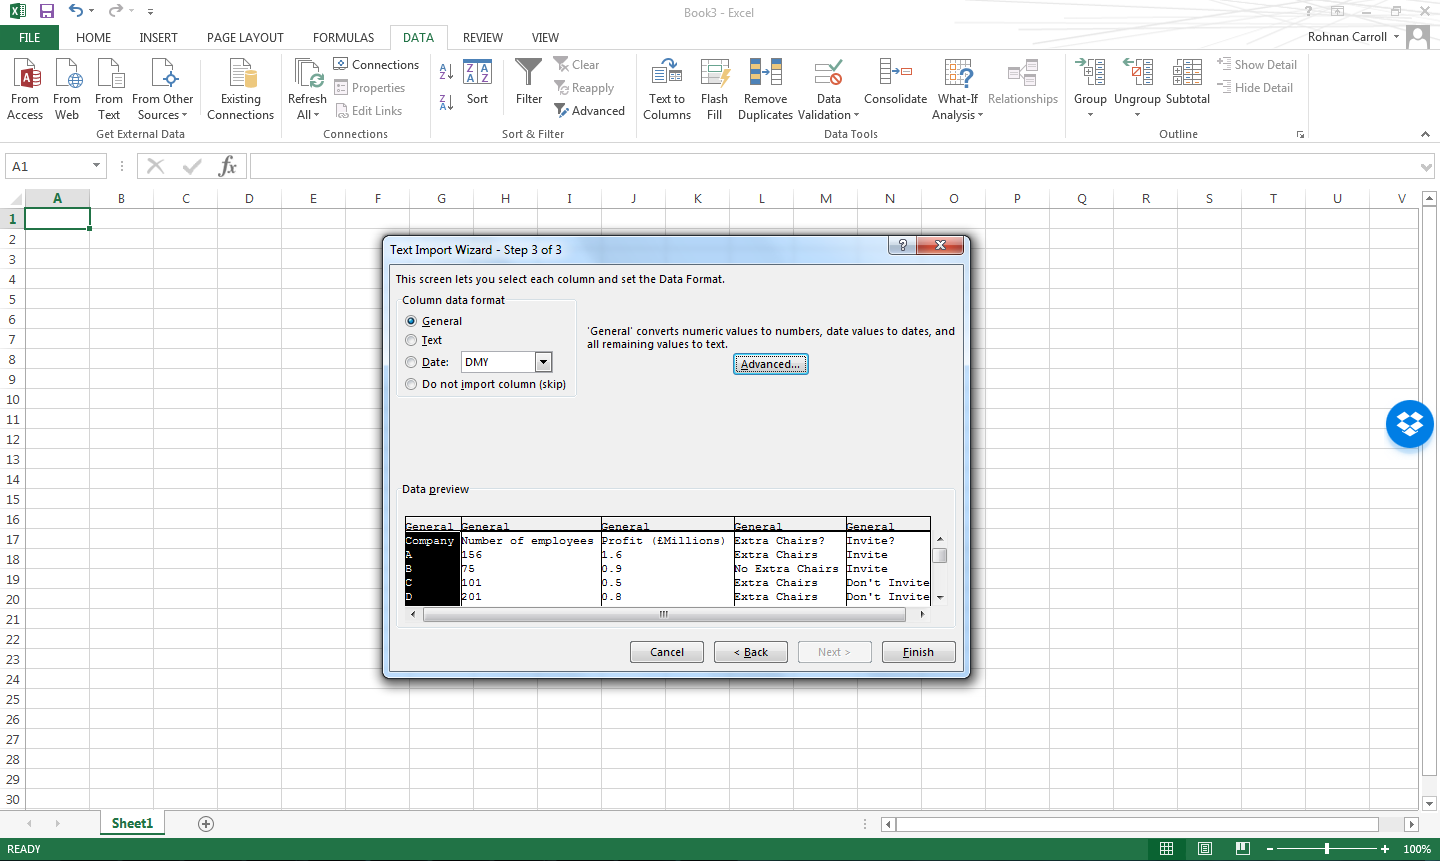Select Do not import column (skip)

click(x=411, y=384)
